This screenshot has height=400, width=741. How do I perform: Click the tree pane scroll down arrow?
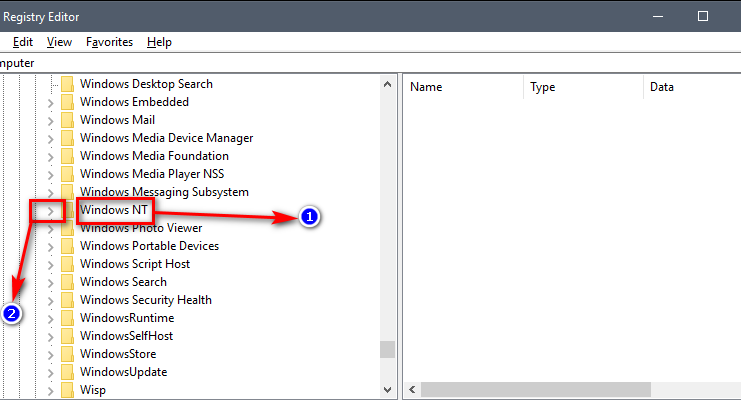coord(388,390)
